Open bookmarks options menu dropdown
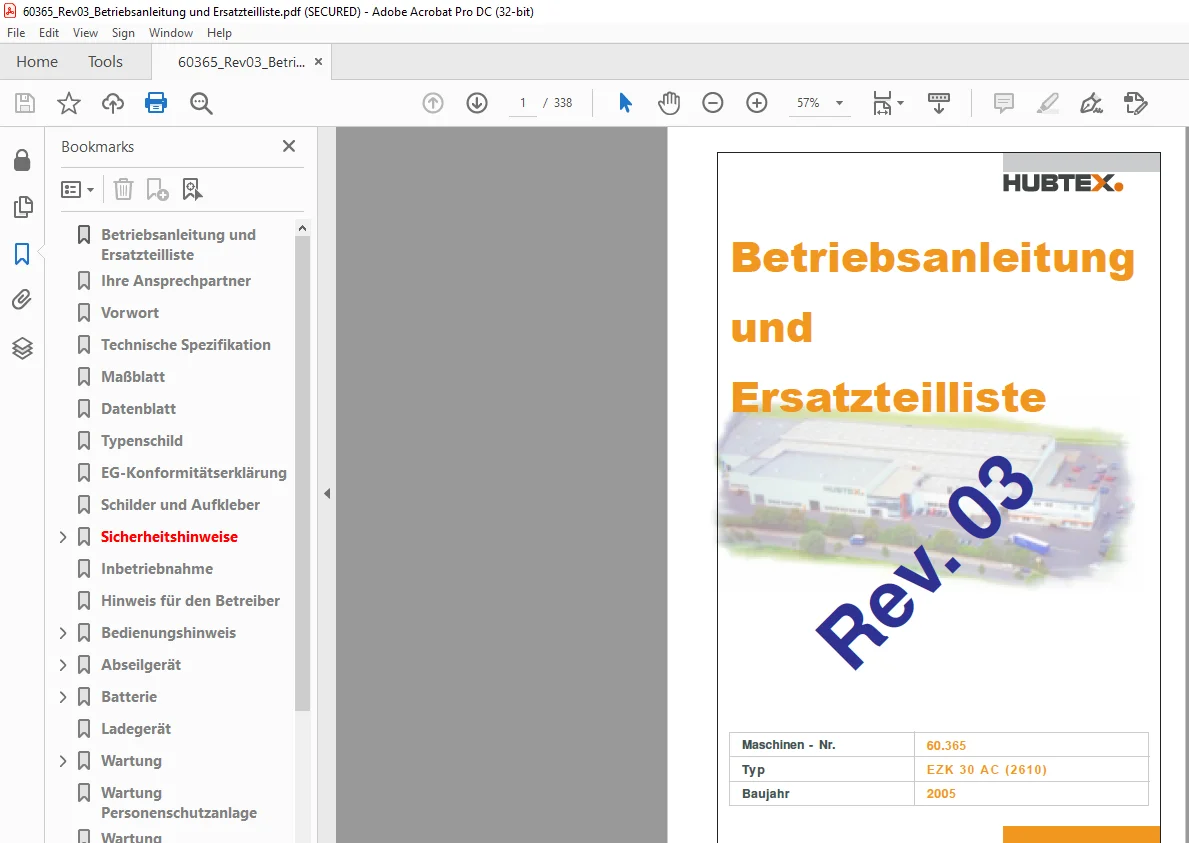The height and width of the screenshot is (843, 1189). [x=77, y=189]
